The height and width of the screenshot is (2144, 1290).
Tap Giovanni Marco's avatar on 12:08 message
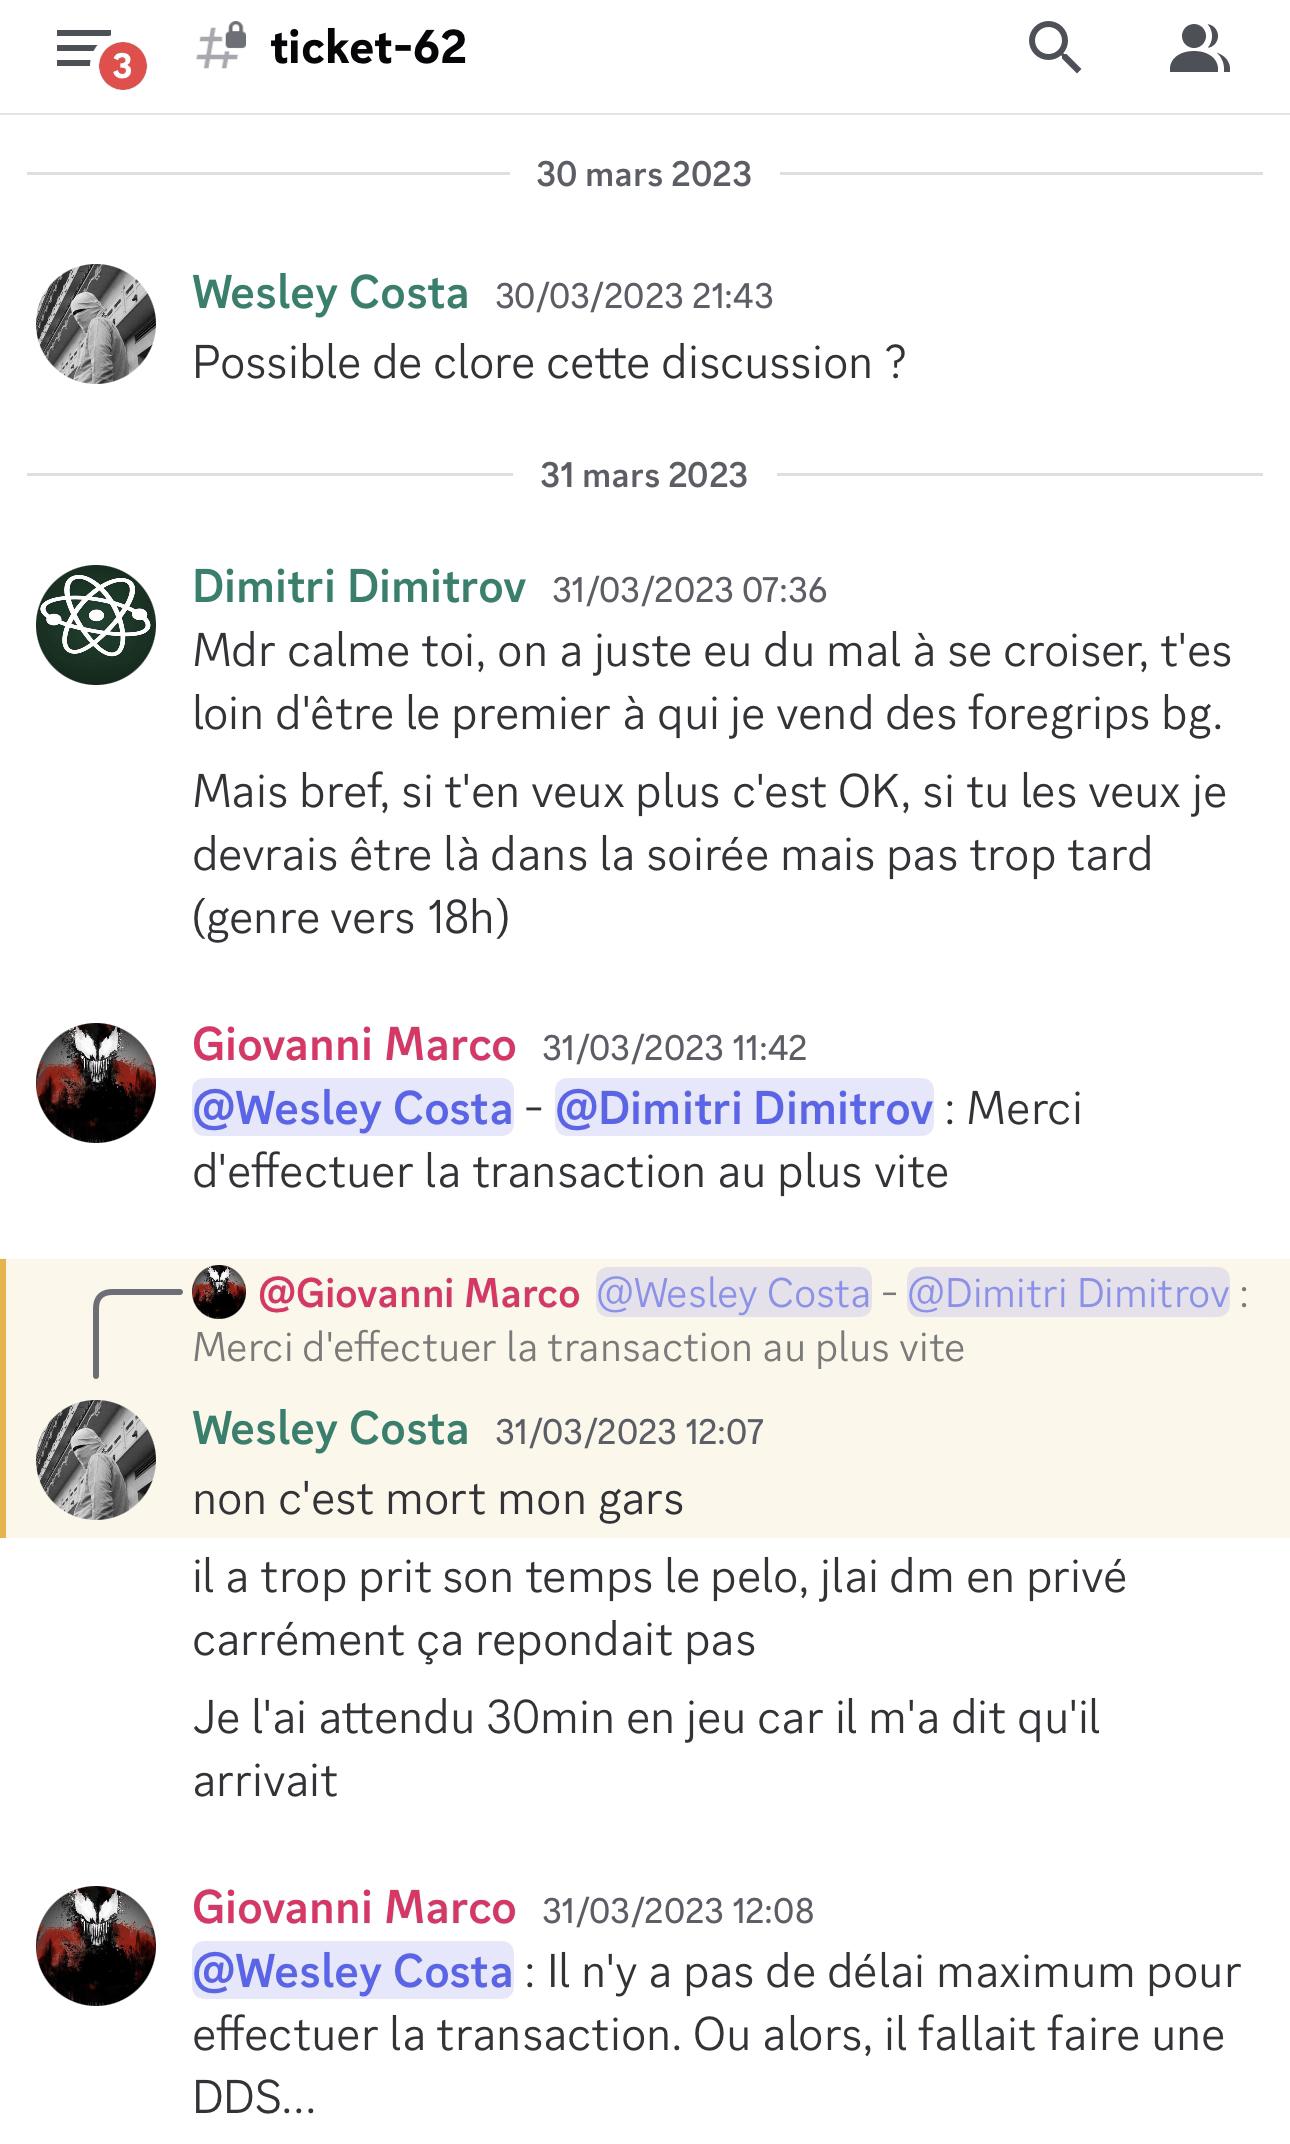point(96,1946)
